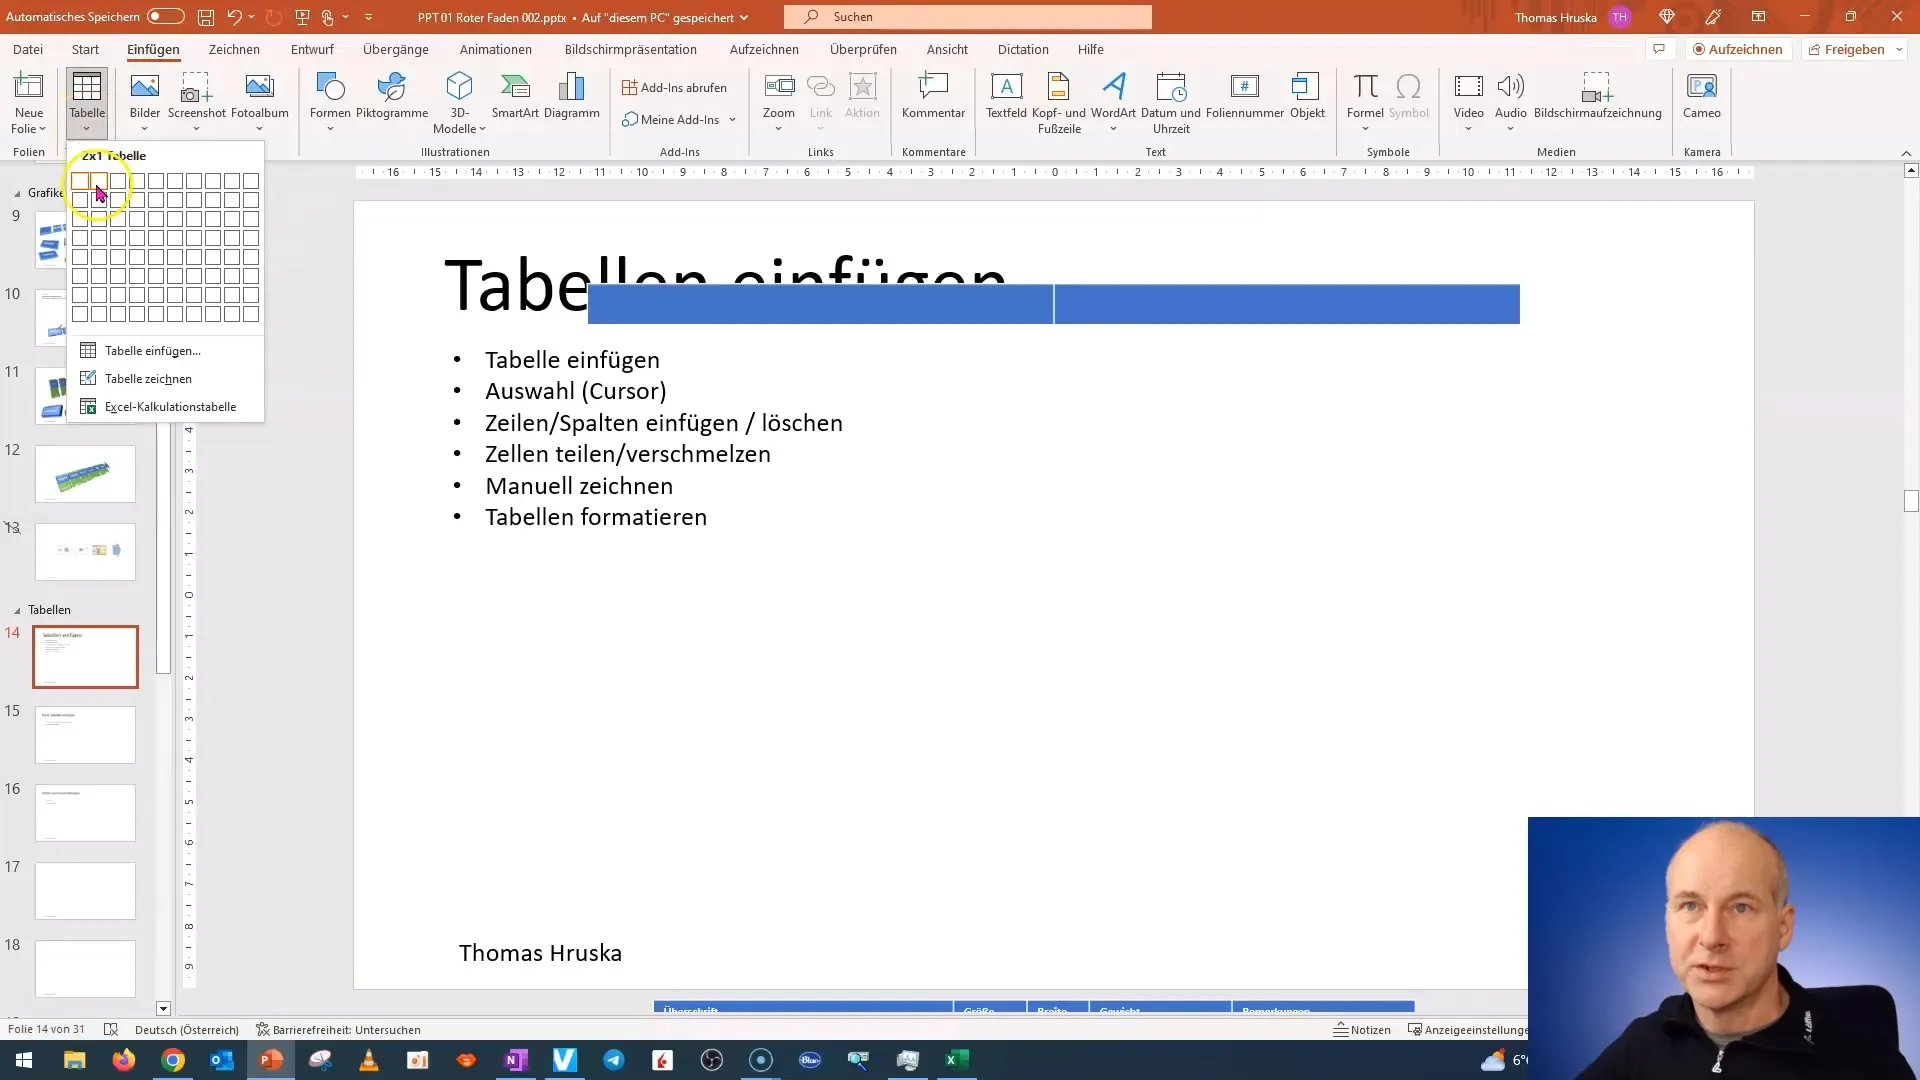1920x1080 pixels.
Task: Switch to Animationen tab
Action: coord(496,49)
